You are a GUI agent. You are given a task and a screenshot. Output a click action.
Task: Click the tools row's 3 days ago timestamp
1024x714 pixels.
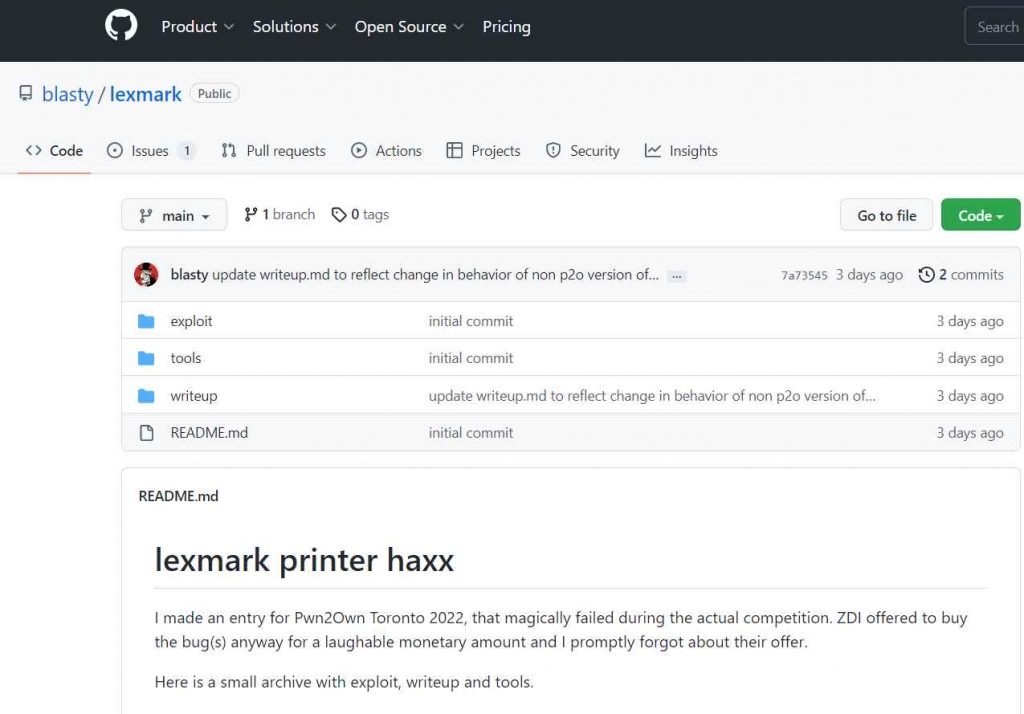(x=970, y=358)
